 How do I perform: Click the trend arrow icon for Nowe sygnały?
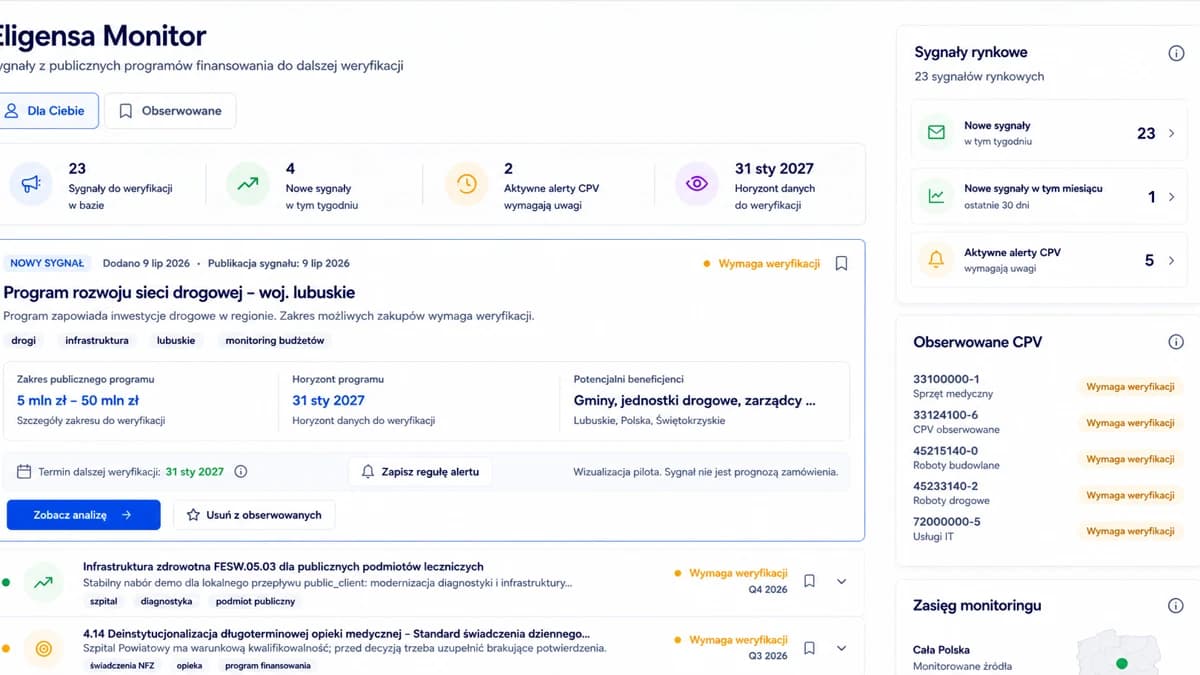click(x=247, y=184)
